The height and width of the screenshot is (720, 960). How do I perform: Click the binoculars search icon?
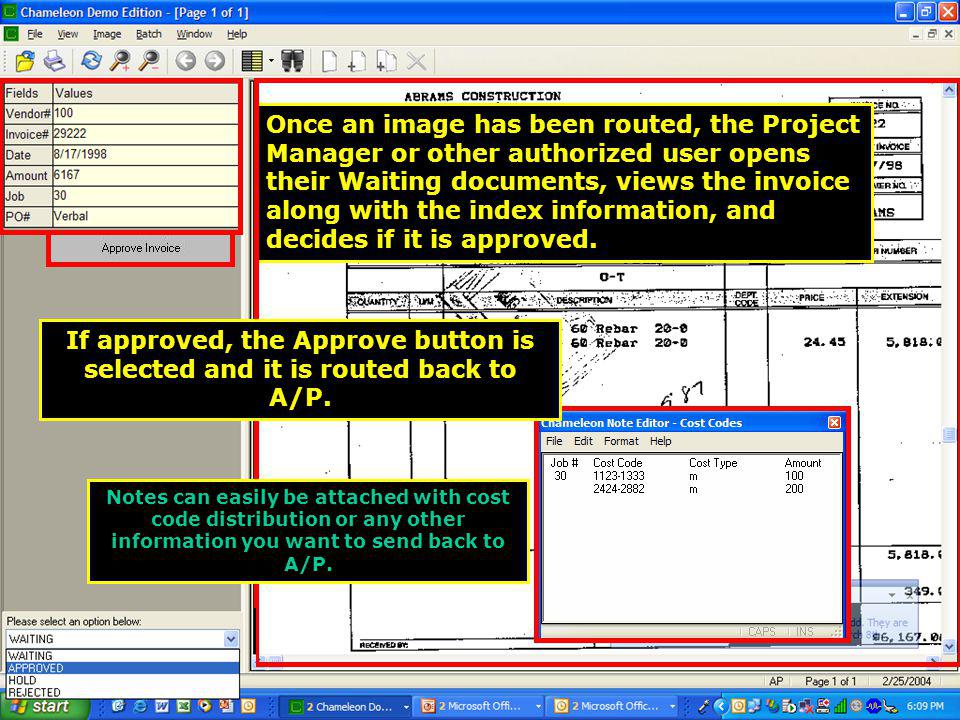292,61
